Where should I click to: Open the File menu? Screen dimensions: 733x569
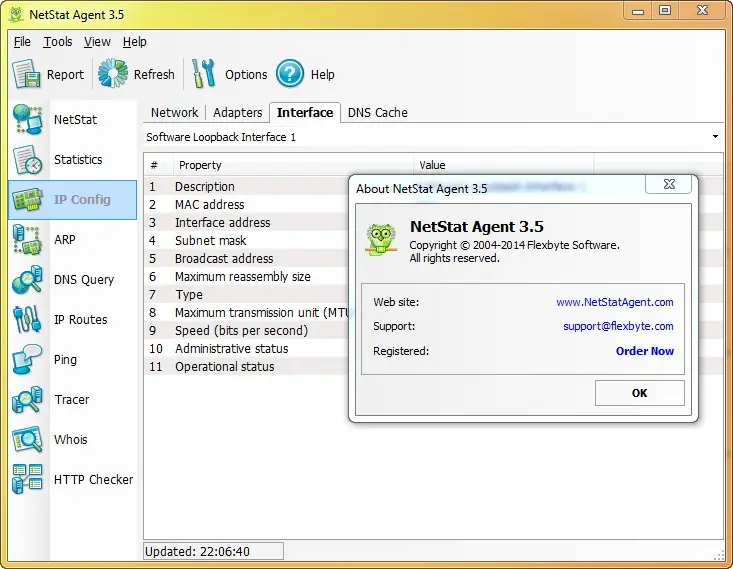click(x=22, y=42)
